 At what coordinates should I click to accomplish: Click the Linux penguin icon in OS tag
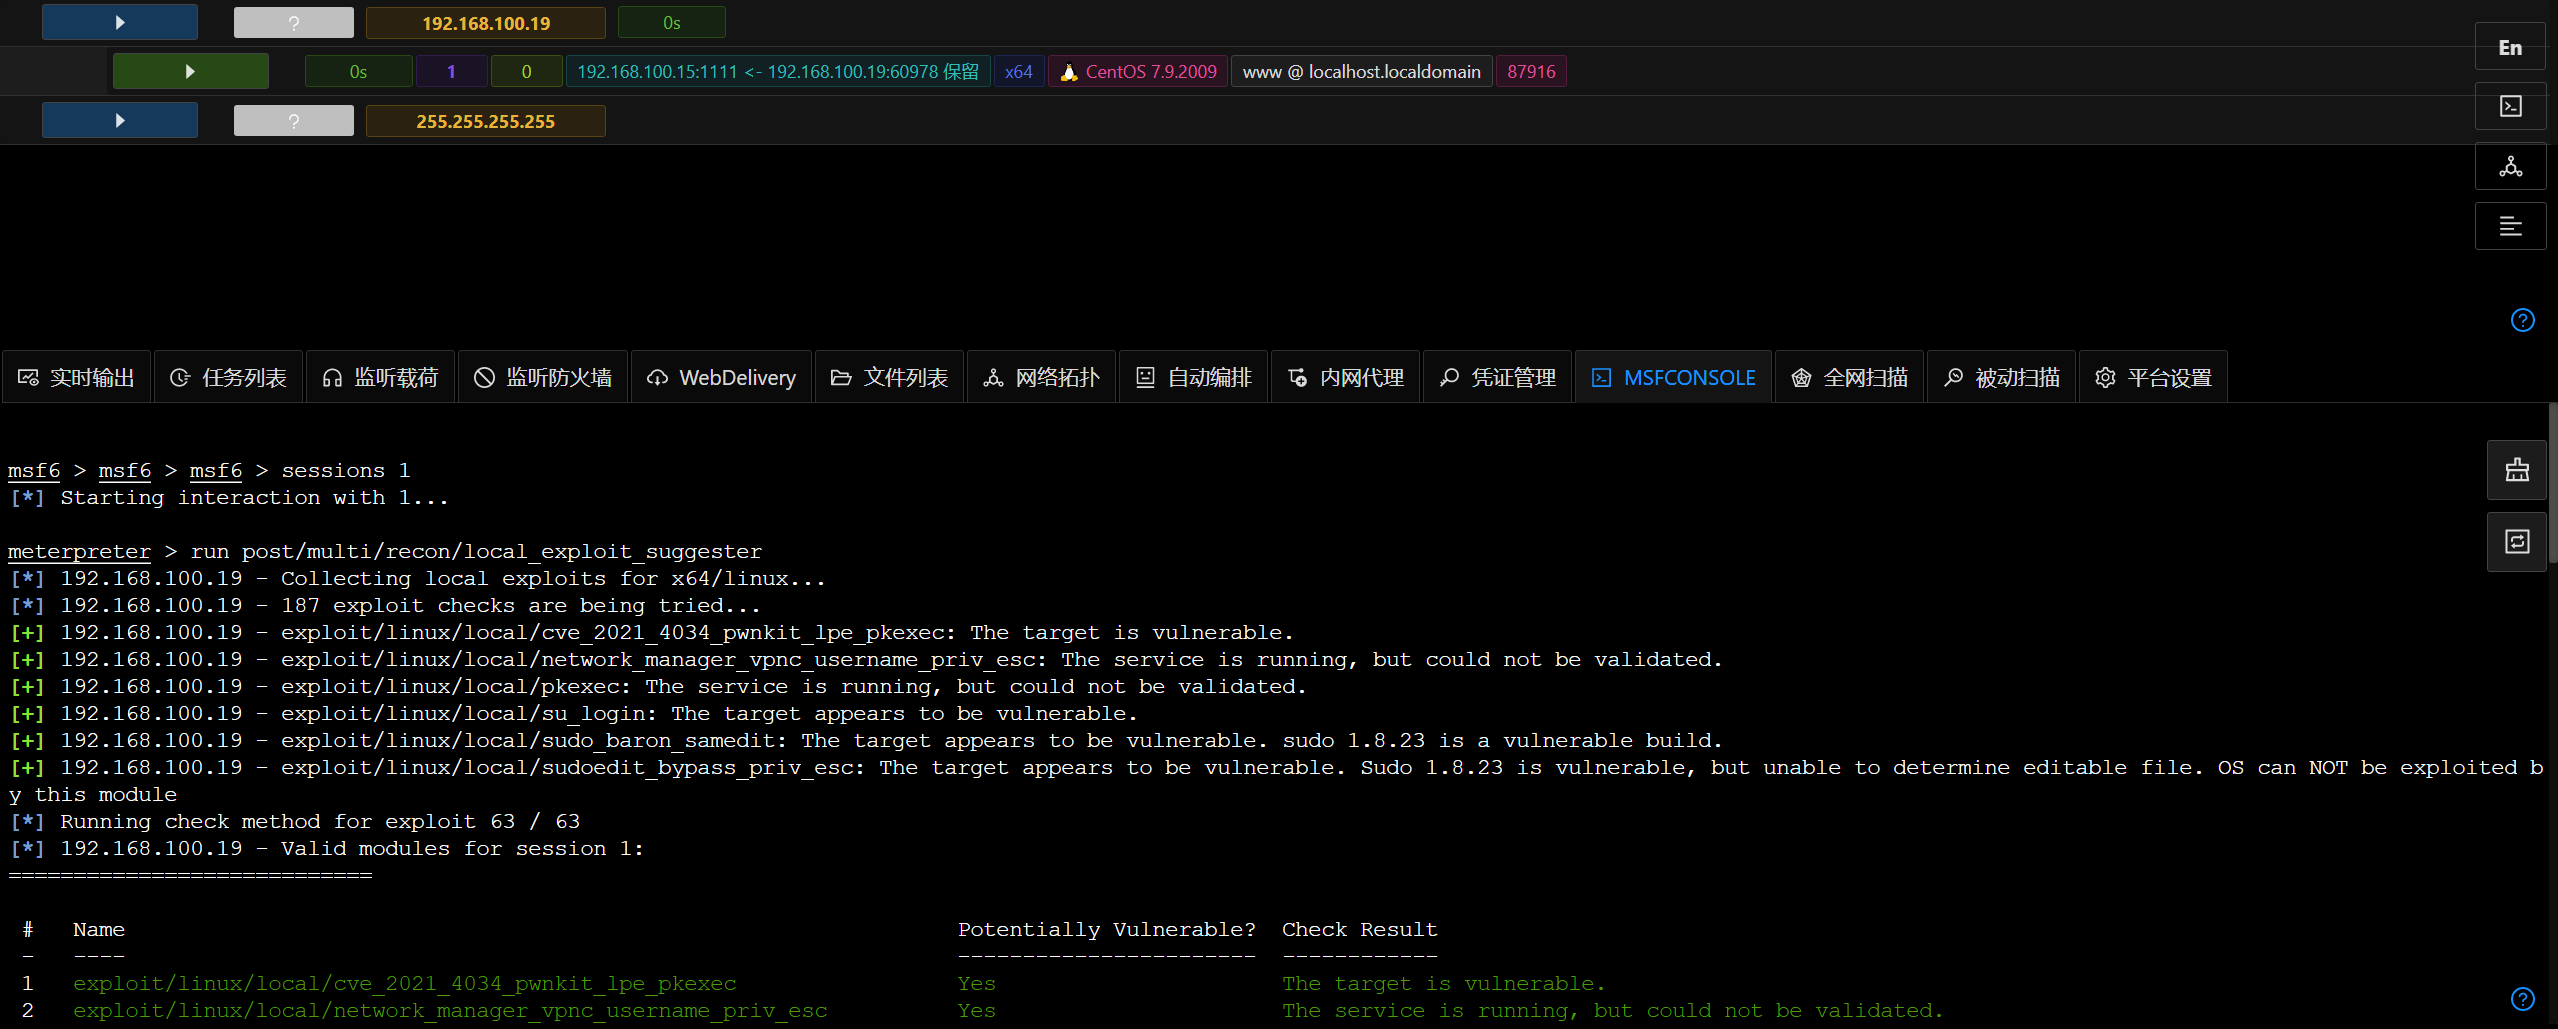coord(1068,71)
